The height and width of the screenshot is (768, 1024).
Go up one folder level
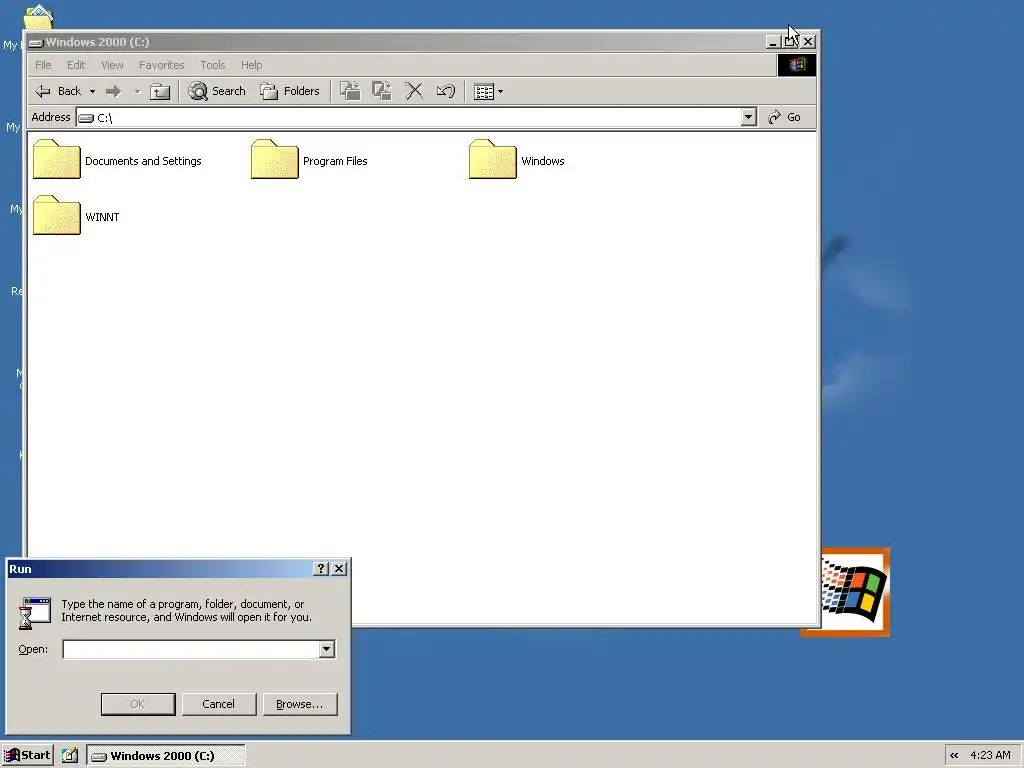tap(160, 91)
